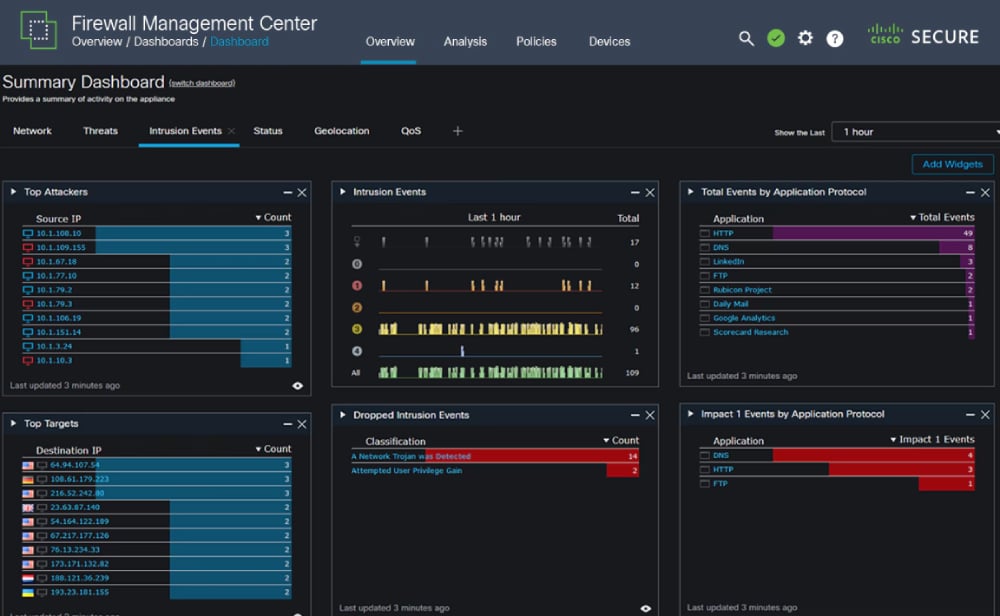The height and width of the screenshot is (616, 1000).
Task: Click the impact level 1 flag icon
Action: coord(357,285)
